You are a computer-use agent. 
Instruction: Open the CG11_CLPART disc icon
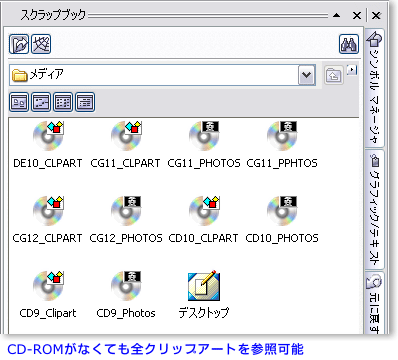126,136
